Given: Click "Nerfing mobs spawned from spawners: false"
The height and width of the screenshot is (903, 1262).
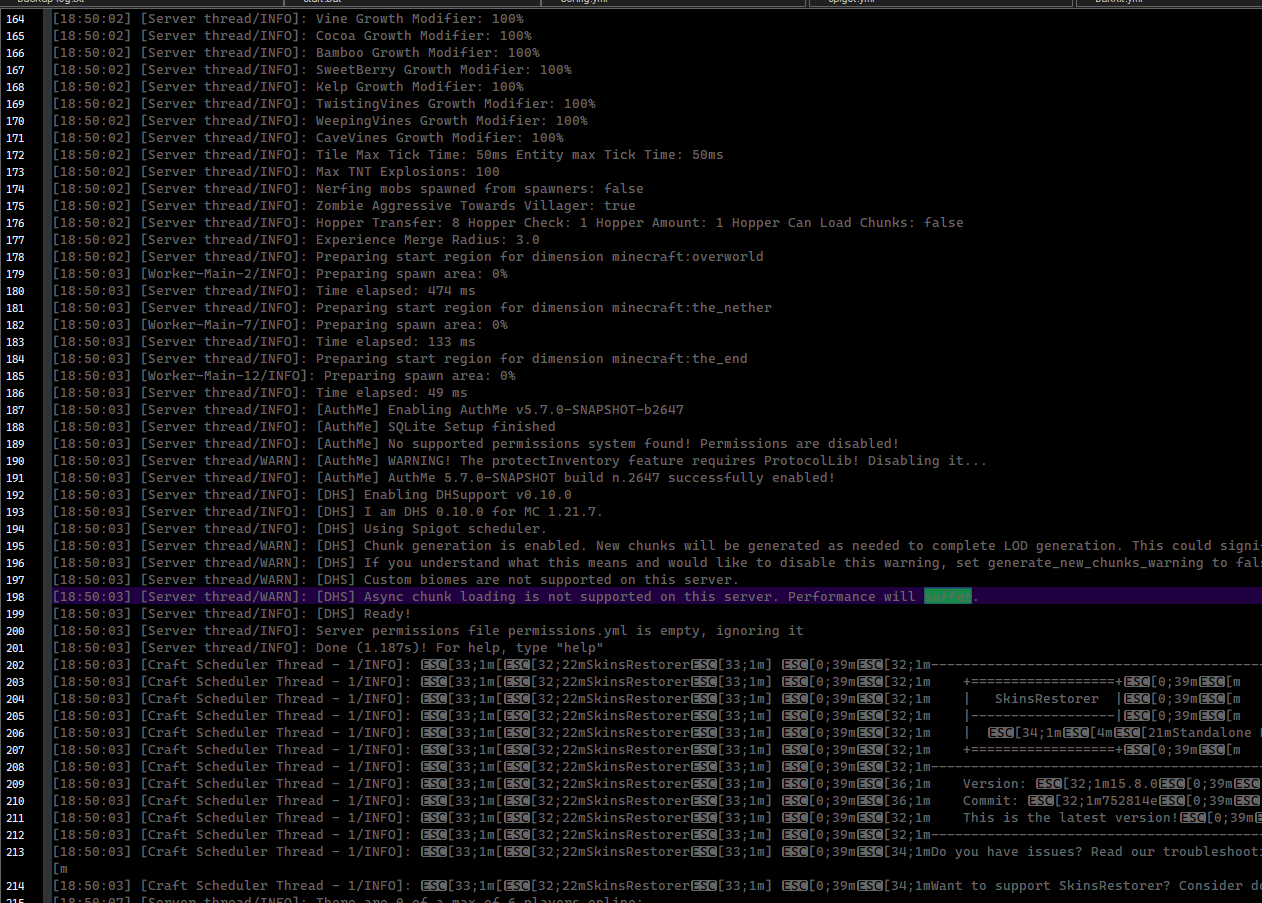Looking at the screenshot, I should [x=480, y=189].
